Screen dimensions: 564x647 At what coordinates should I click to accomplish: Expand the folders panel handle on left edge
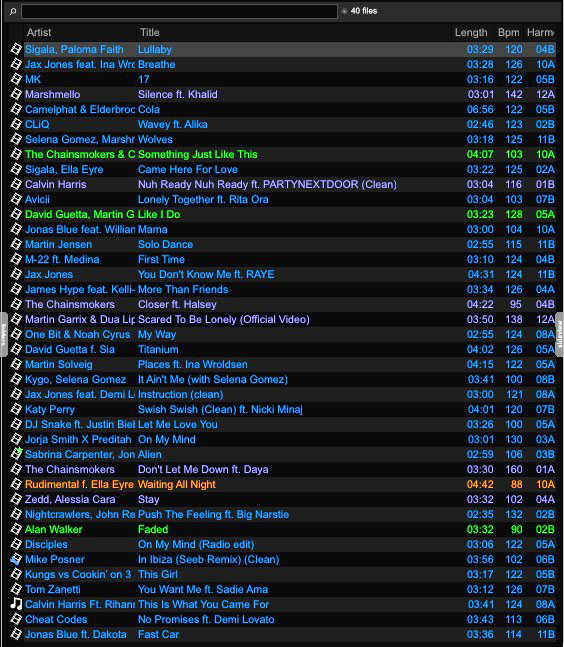[x=4, y=334]
